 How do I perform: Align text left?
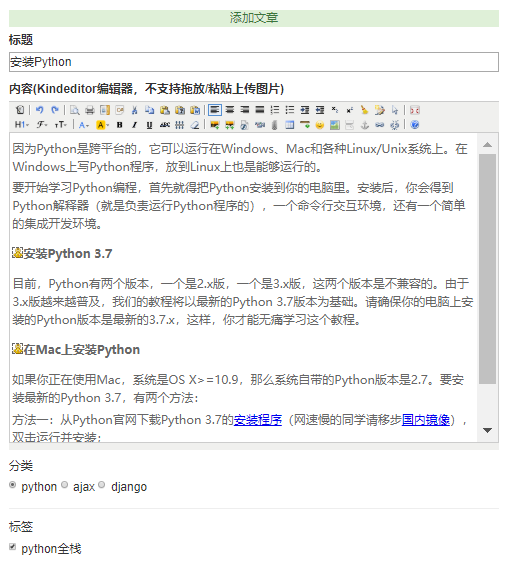pyautogui.click(x=215, y=110)
